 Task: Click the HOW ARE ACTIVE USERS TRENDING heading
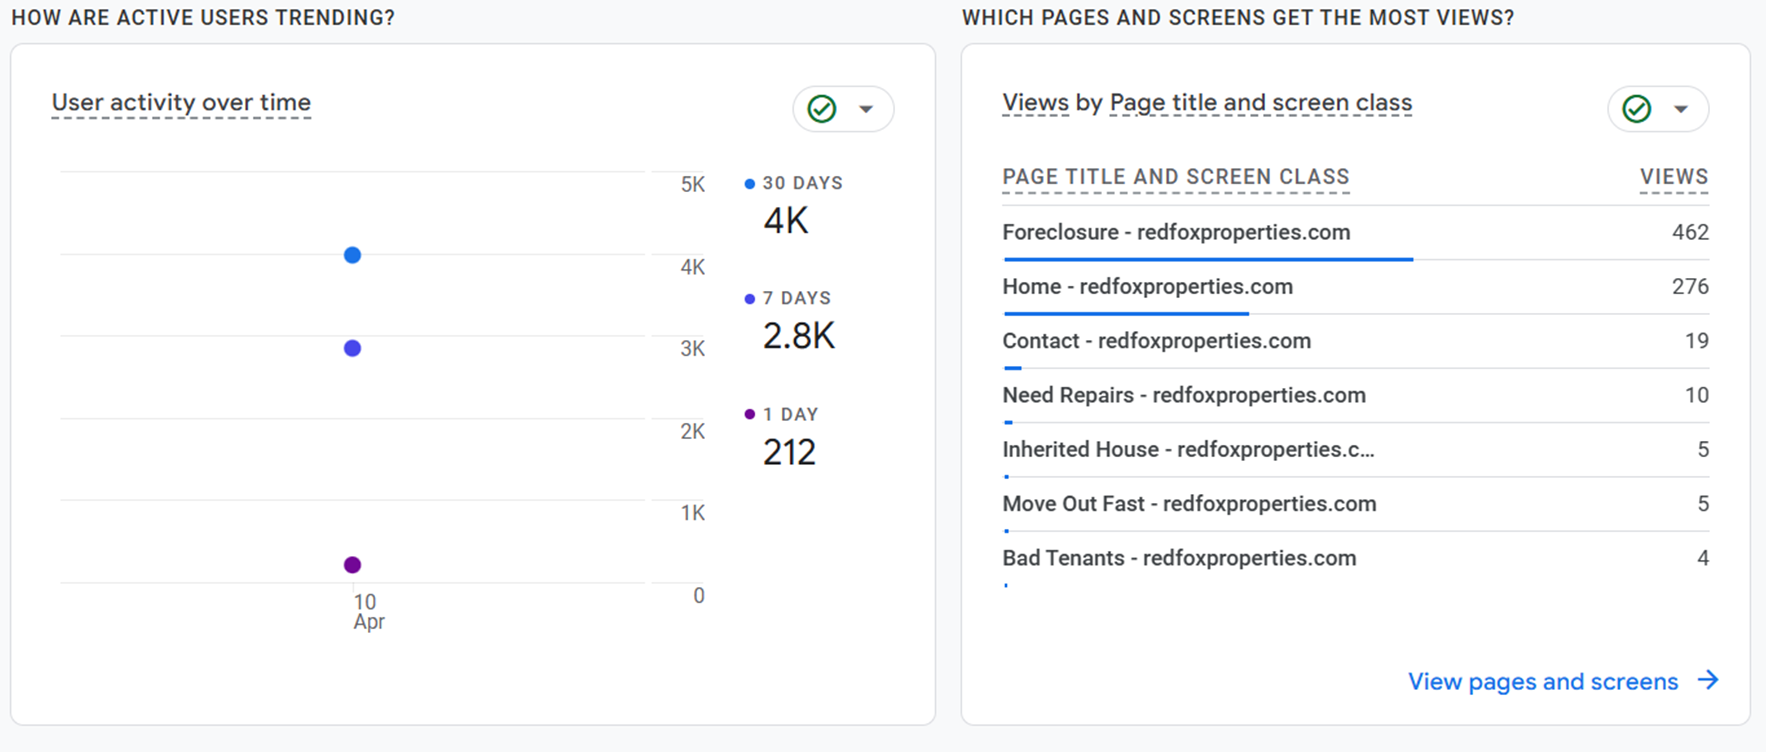tap(203, 18)
